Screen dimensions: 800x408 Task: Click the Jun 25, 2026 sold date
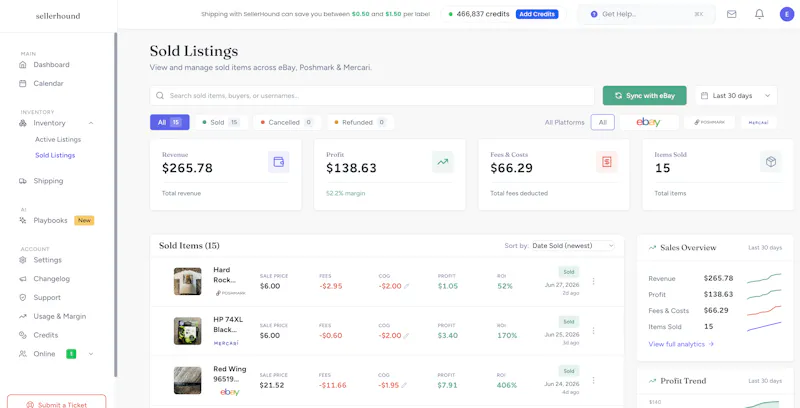(562, 335)
